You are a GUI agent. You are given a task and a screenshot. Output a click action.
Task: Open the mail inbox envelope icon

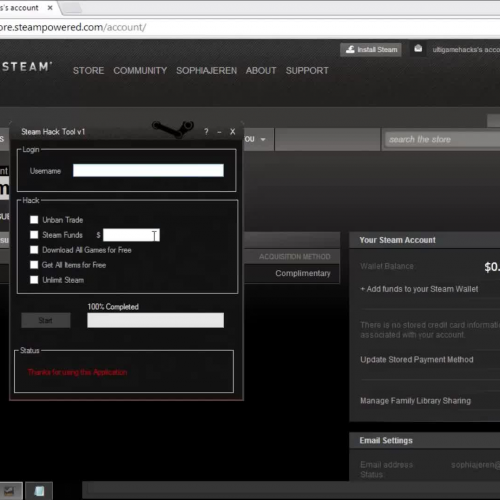(418, 49)
